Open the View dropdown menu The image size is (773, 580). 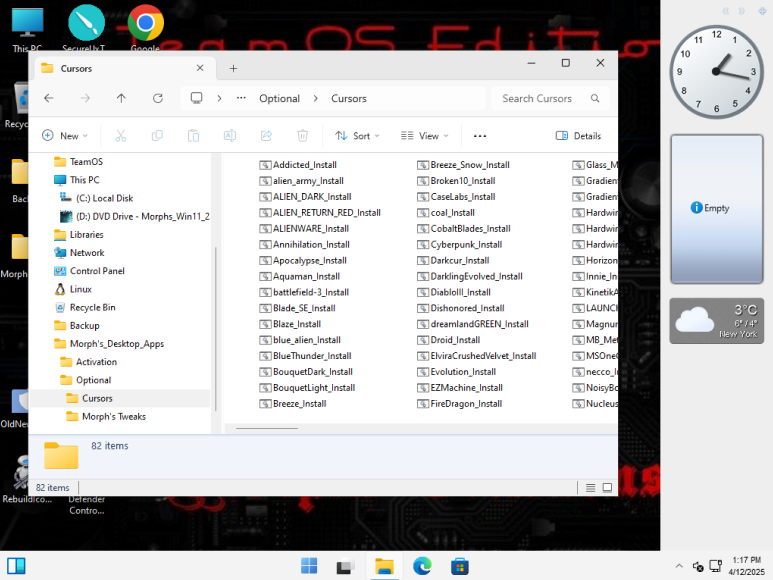click(x=424, y=136)
